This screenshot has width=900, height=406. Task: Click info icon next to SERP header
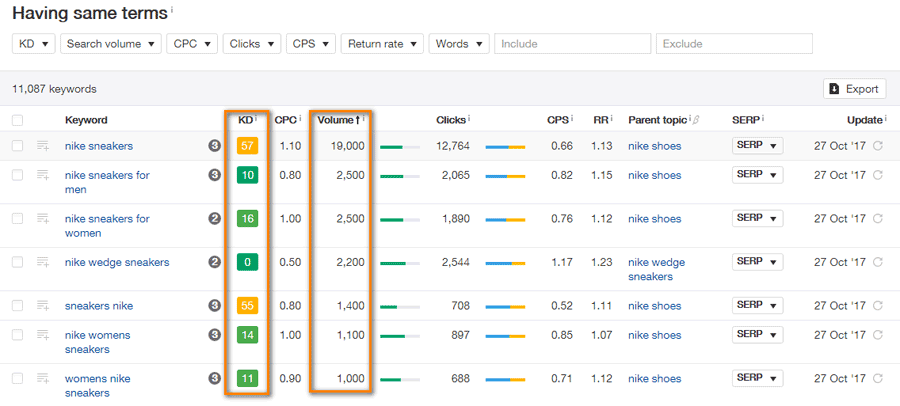(x=763, y=118)
